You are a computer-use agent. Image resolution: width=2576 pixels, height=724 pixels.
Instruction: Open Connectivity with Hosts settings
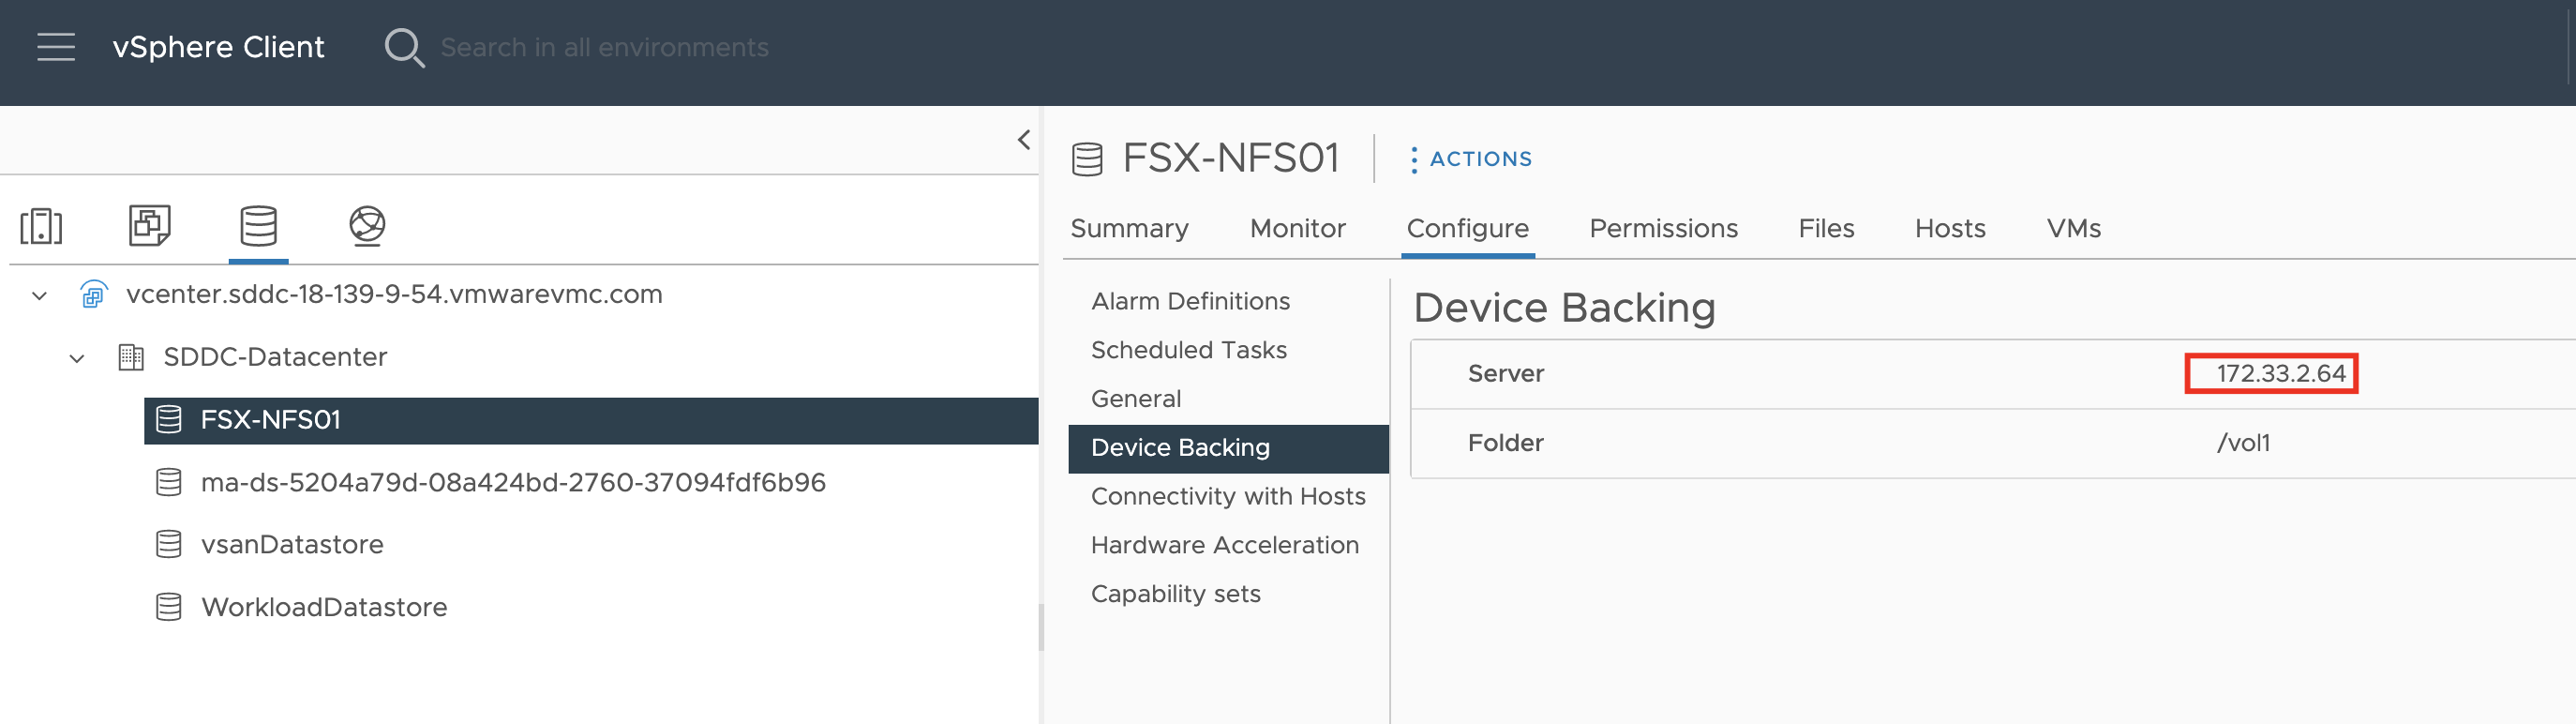1227,496
